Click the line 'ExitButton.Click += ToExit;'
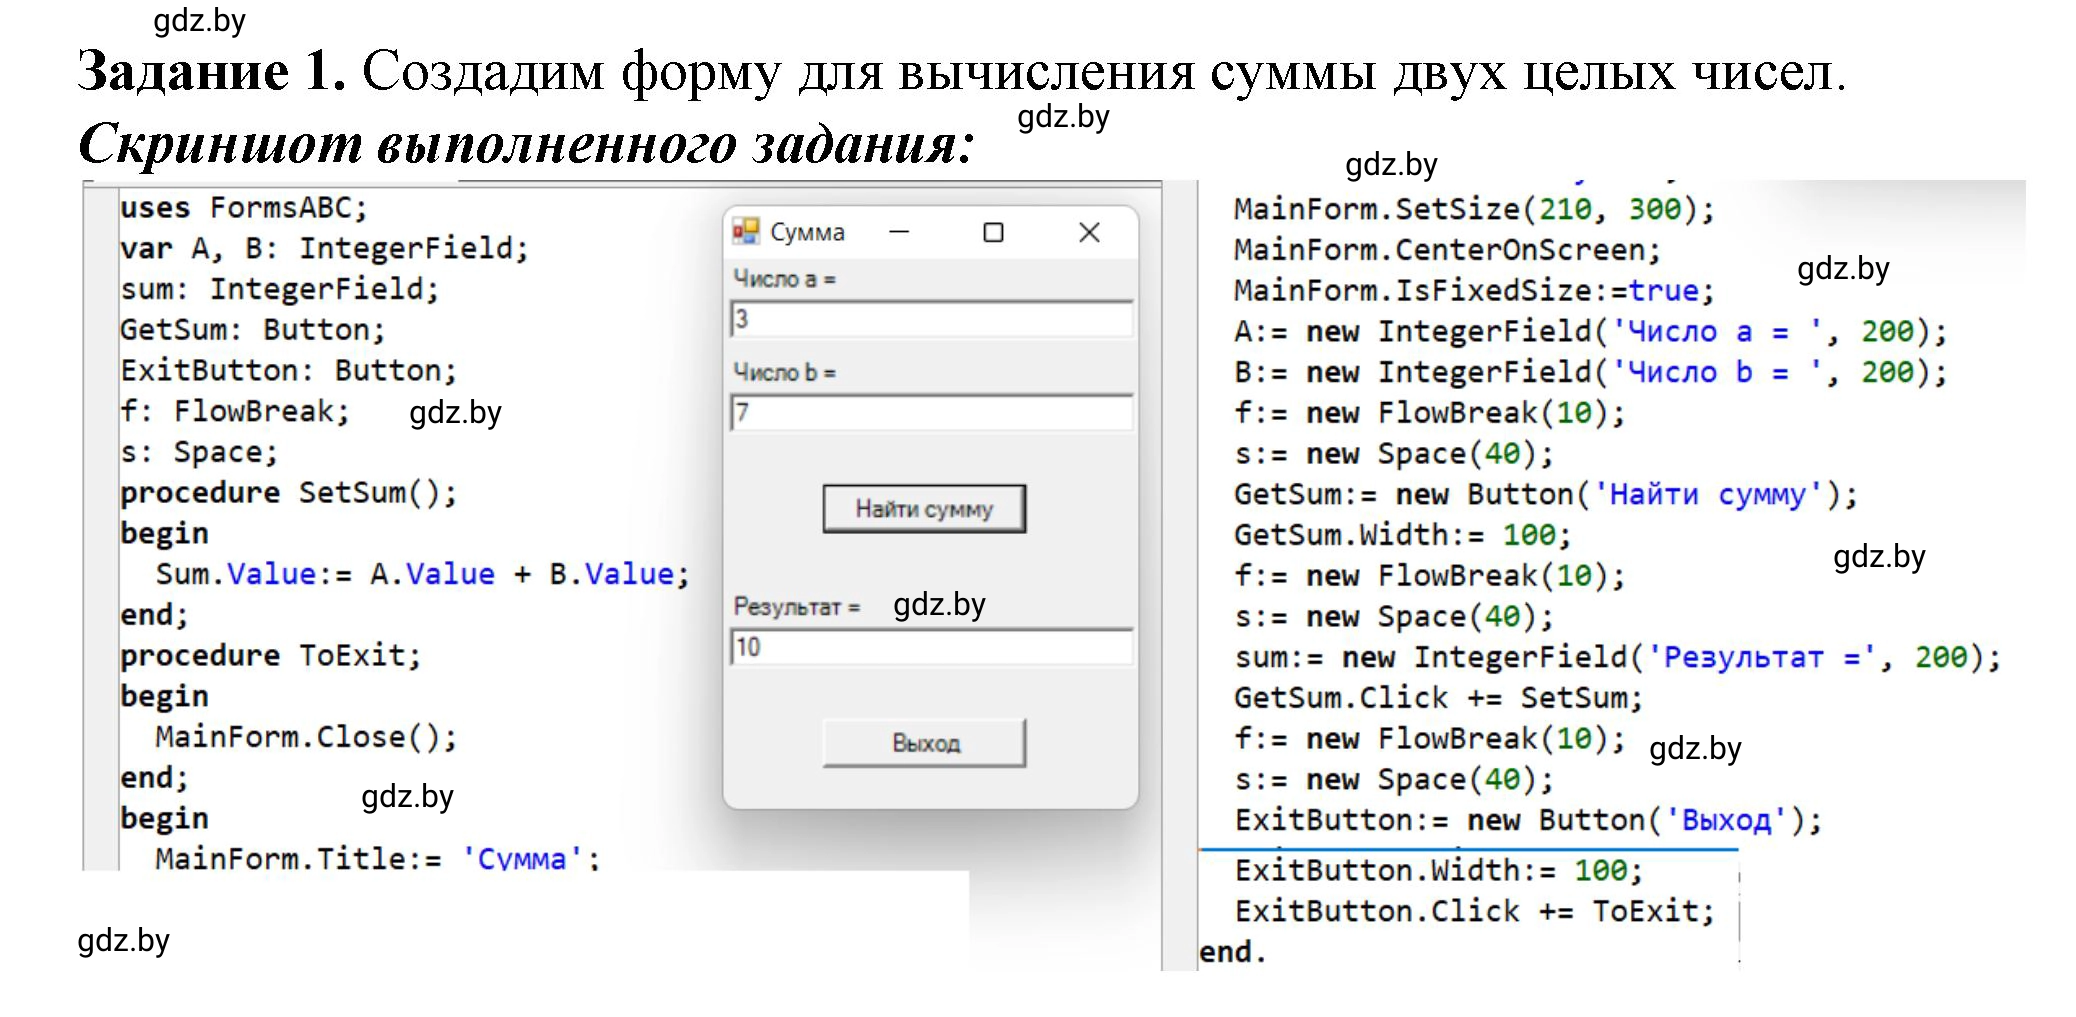 (x=1474, y=912)
